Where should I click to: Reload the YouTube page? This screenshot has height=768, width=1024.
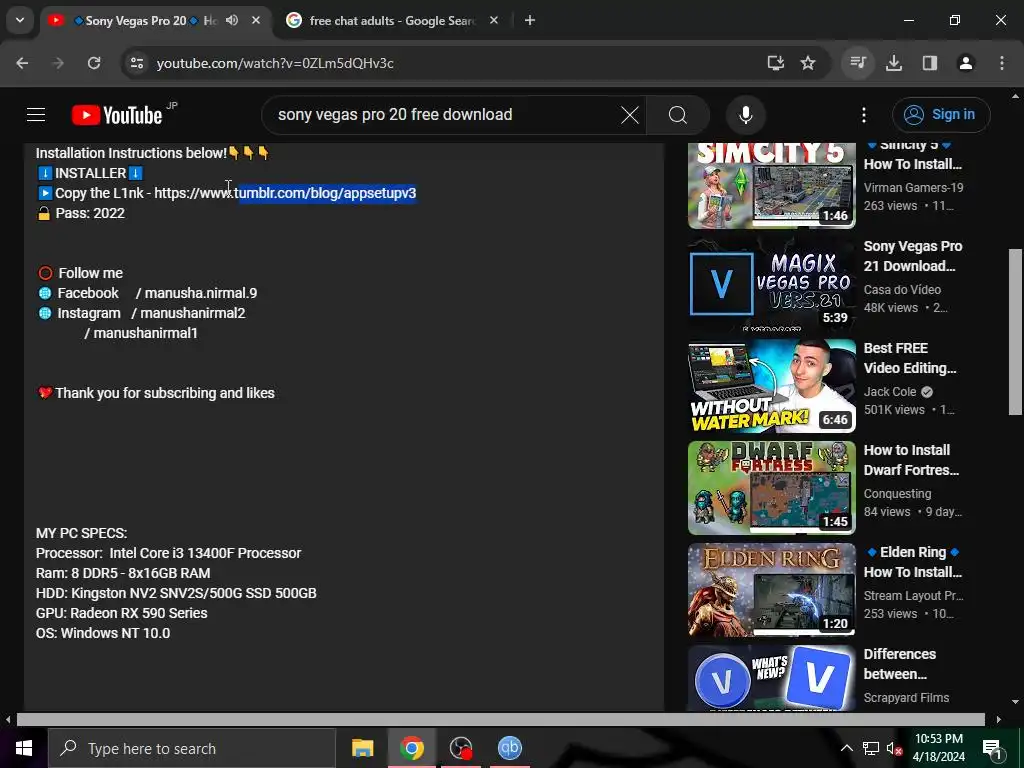tap(94, 63)
